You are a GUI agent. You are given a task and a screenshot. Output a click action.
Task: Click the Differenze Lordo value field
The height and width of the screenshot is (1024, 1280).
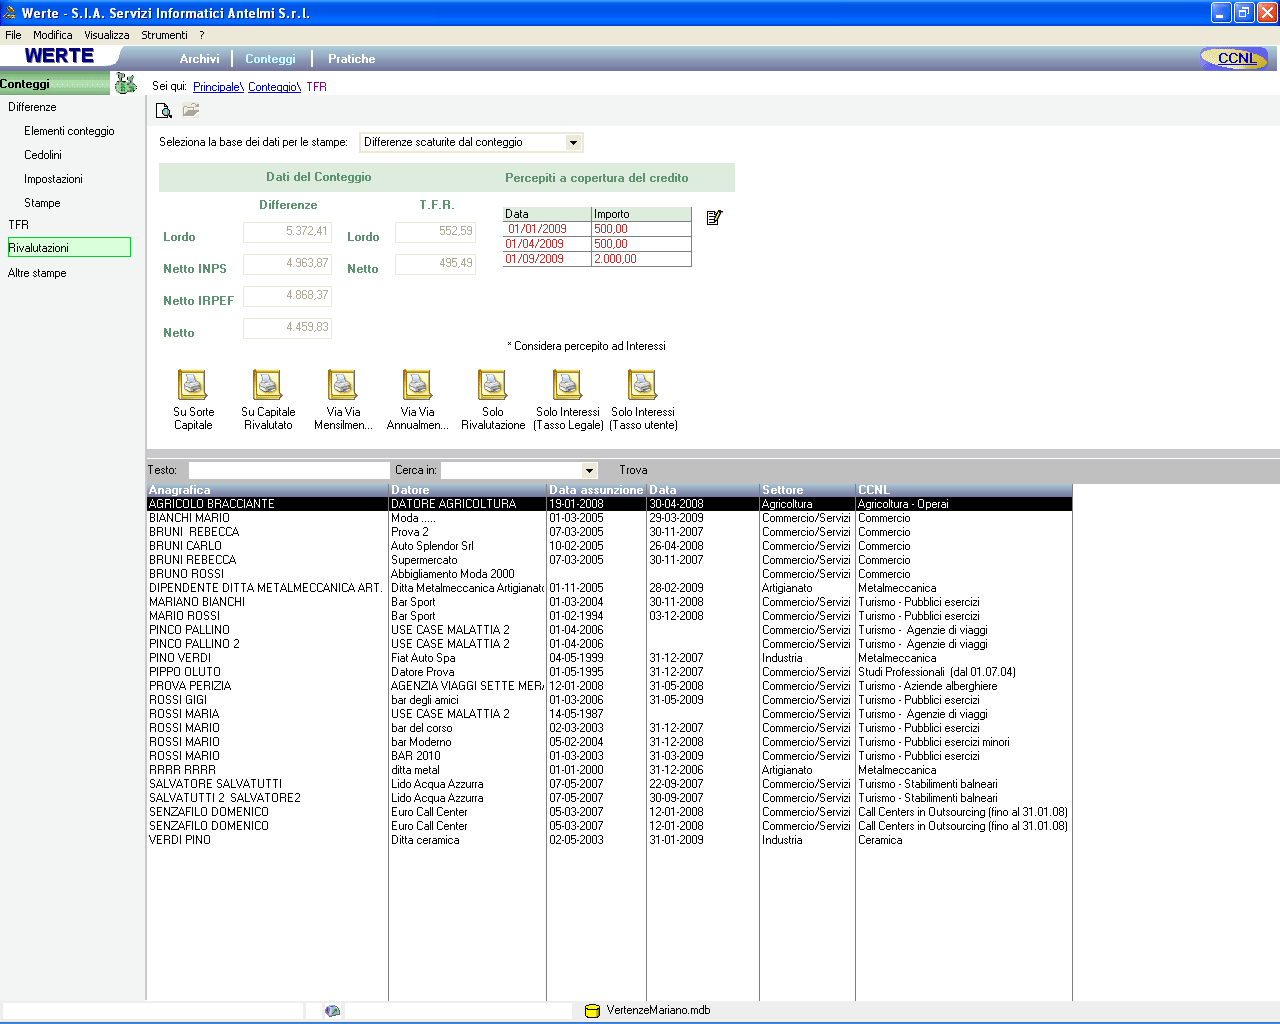[x=287, y=232]
